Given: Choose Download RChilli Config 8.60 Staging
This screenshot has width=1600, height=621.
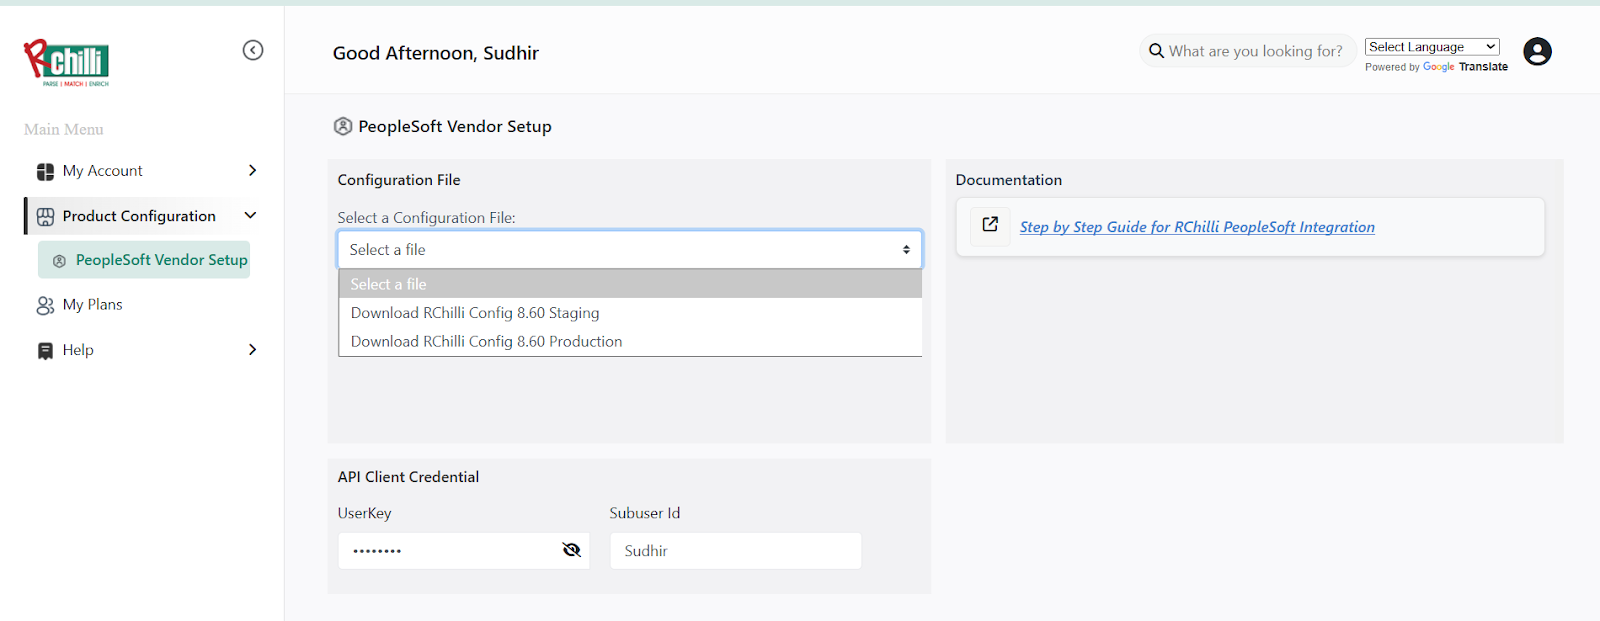Looking at the screenshot, I should coord(475,313).
